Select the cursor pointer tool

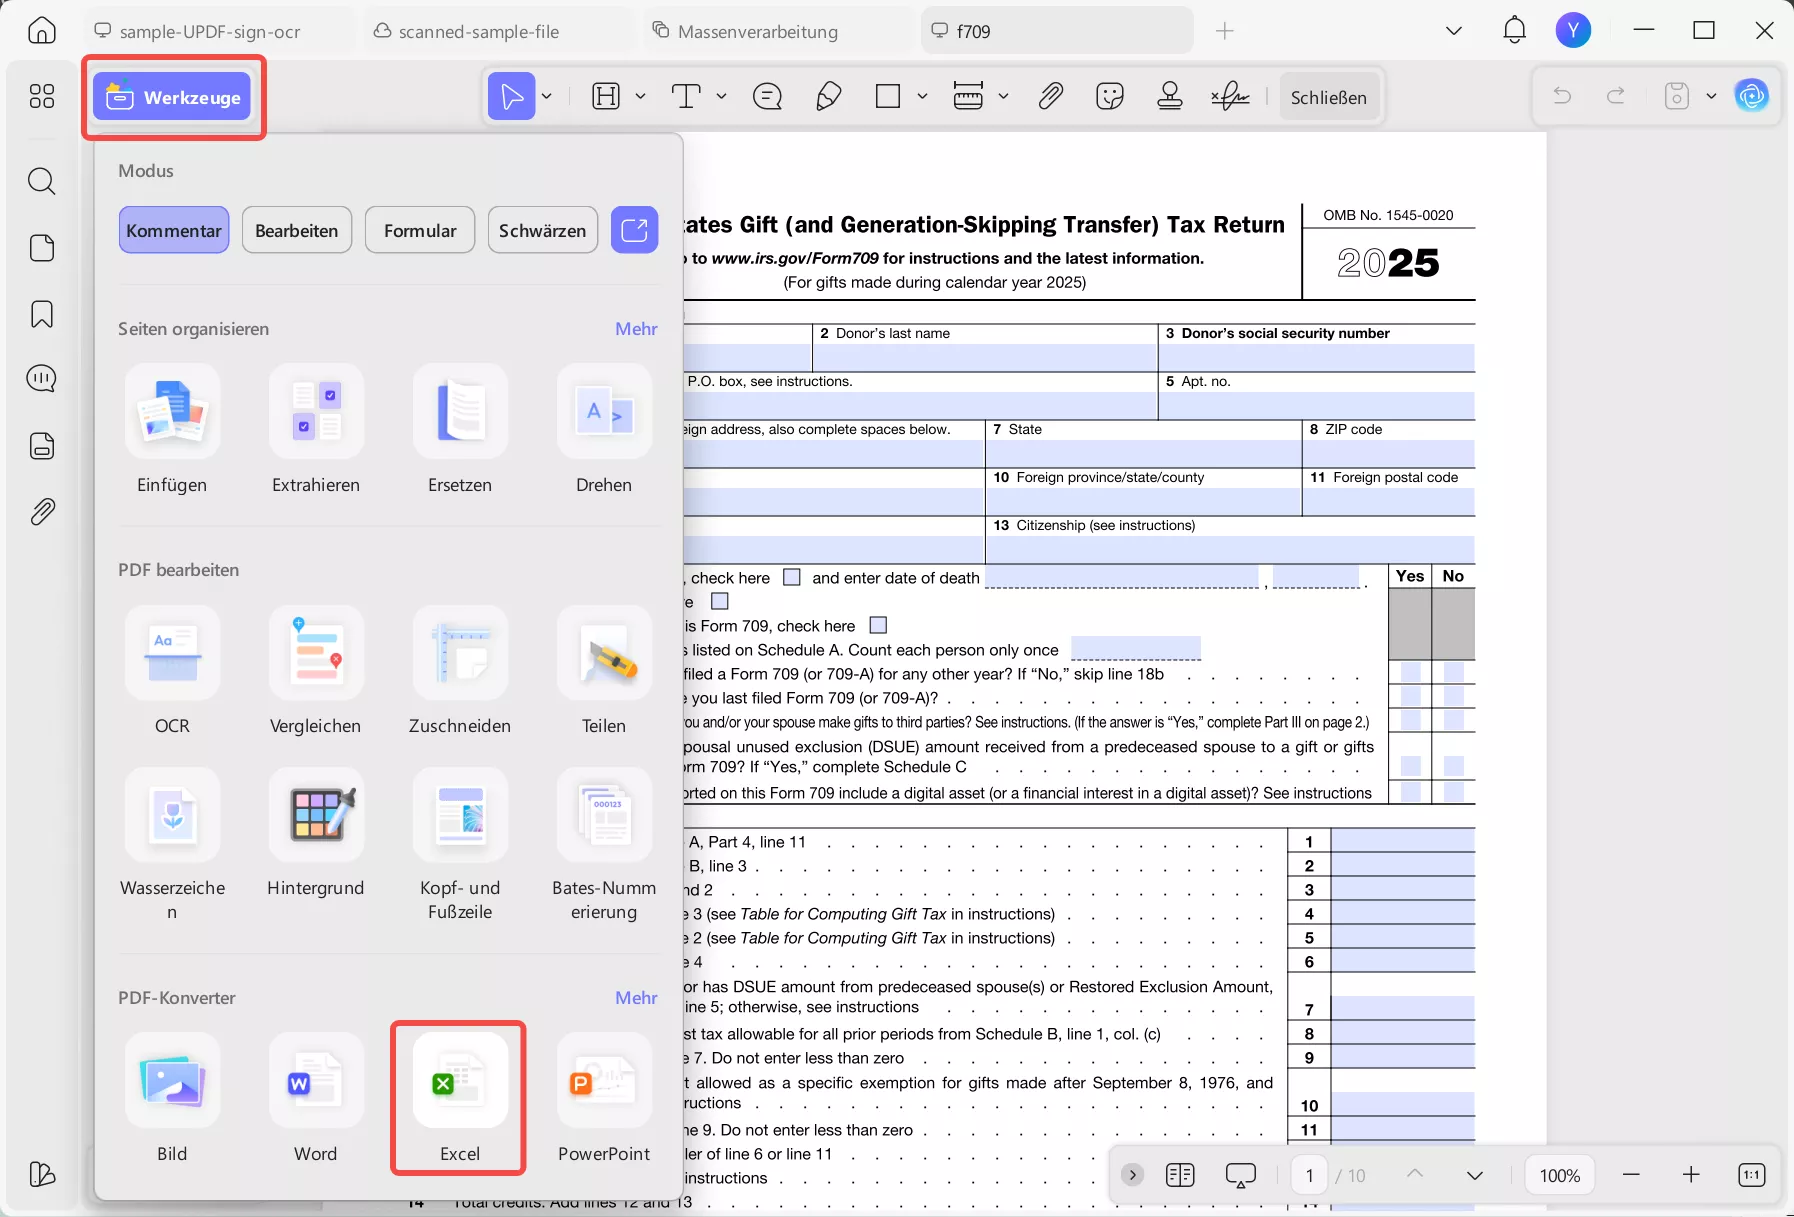pyautogui.click(x=511, y=97)
